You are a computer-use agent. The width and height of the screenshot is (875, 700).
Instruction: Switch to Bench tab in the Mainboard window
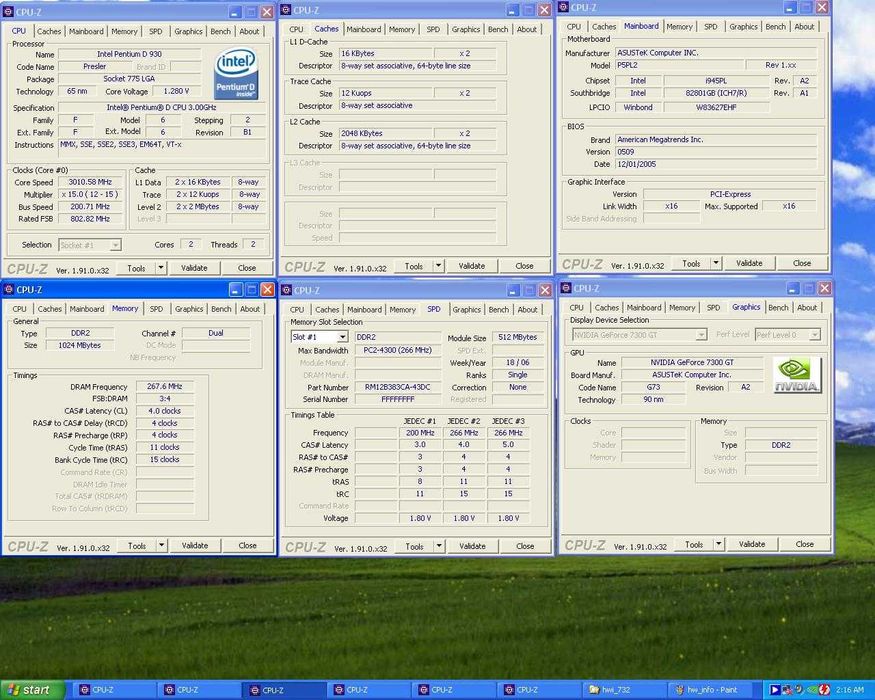[775, 26]
